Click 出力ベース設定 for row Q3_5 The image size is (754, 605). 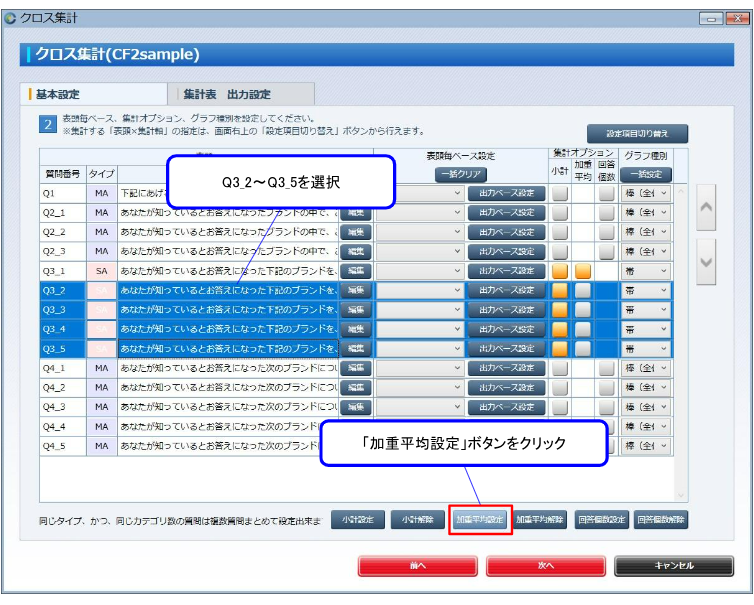point(507,349)
